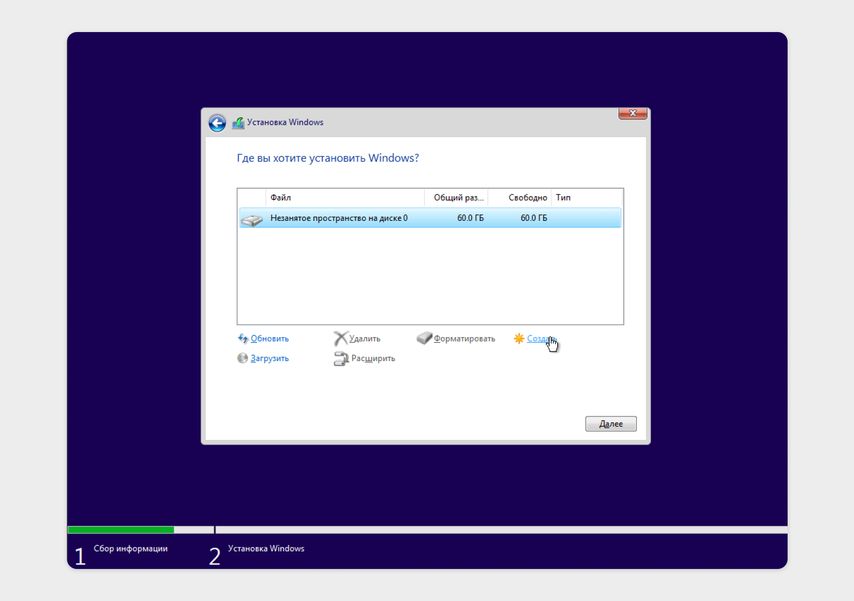Viewport: 854px width, 601px height.
Task: Click the Удалить X icon
Action: (340, 338)
